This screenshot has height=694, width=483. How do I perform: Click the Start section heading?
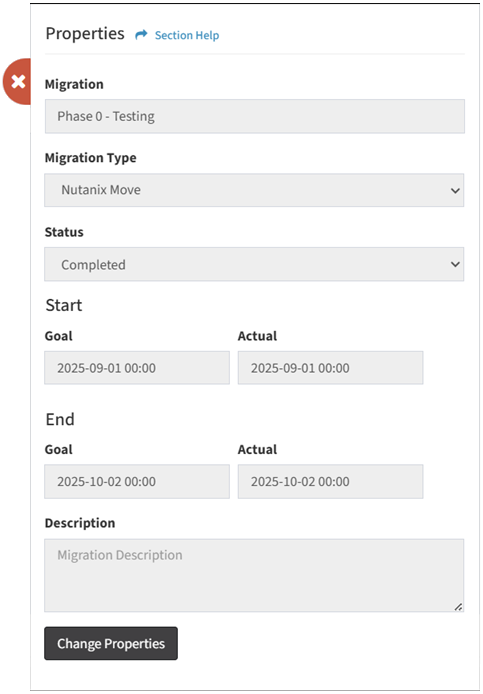tap(64, 305)
